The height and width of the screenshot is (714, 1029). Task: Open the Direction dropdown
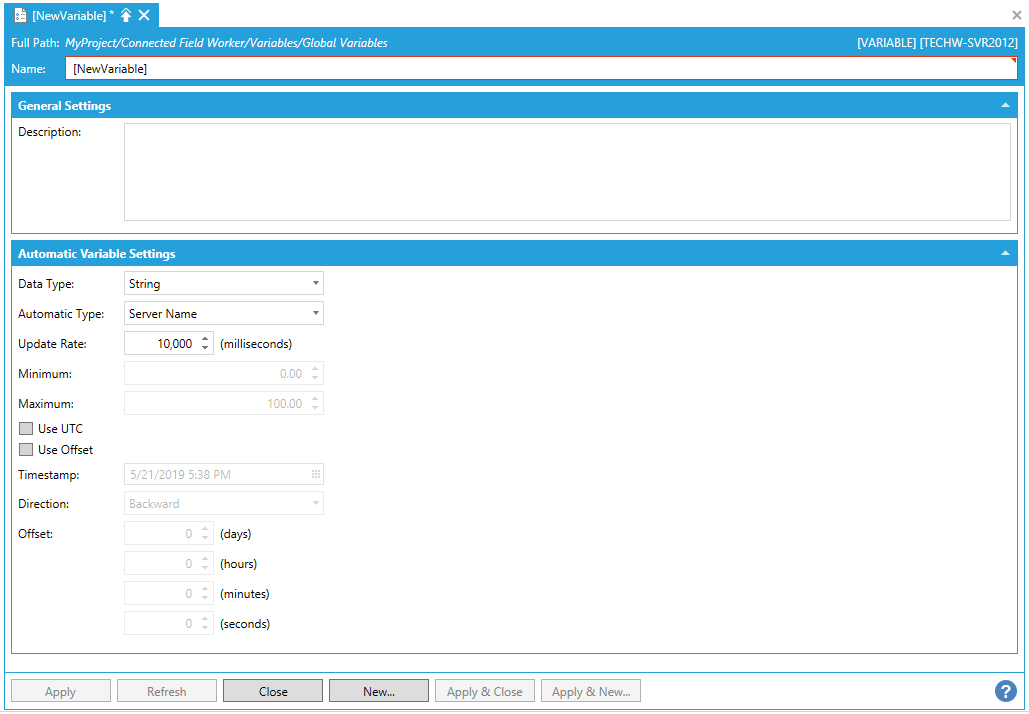coord(223,504)
